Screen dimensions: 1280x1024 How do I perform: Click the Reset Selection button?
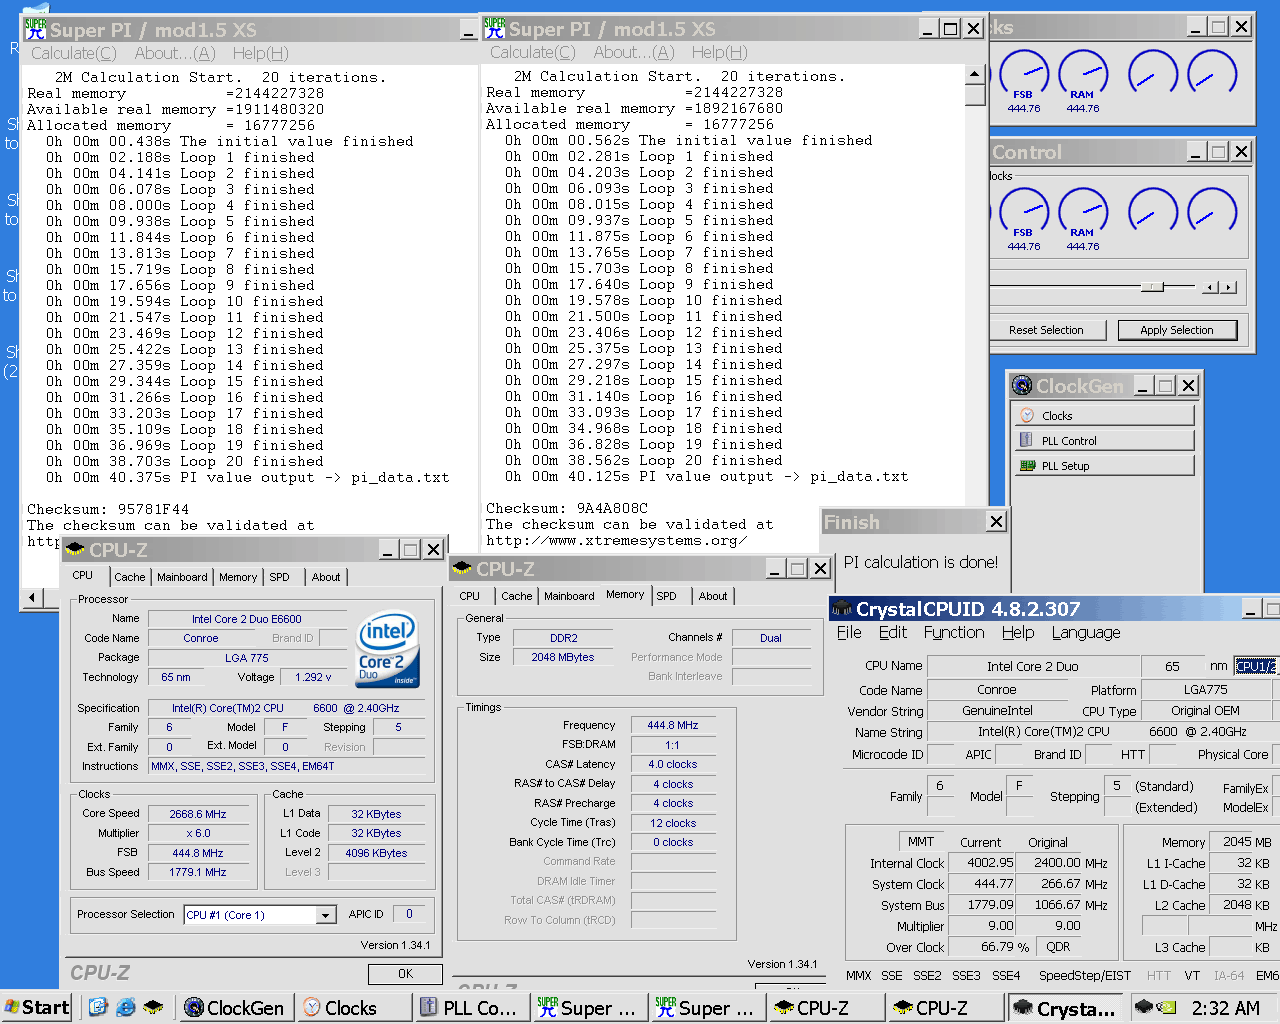click(x=1046, y=330)
